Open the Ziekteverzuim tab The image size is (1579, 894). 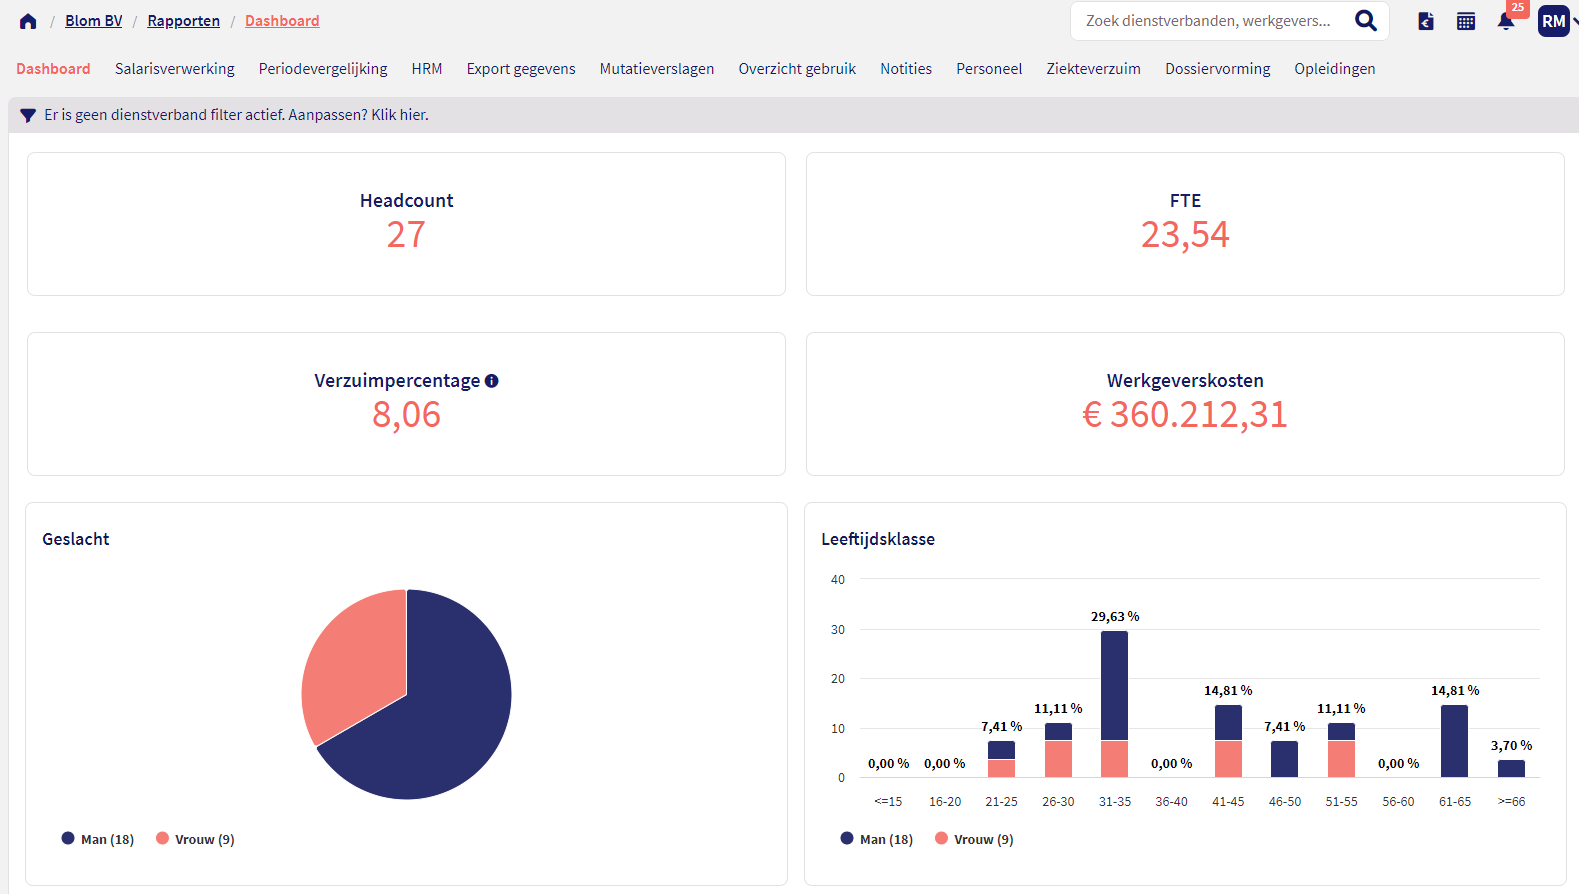1093,69
